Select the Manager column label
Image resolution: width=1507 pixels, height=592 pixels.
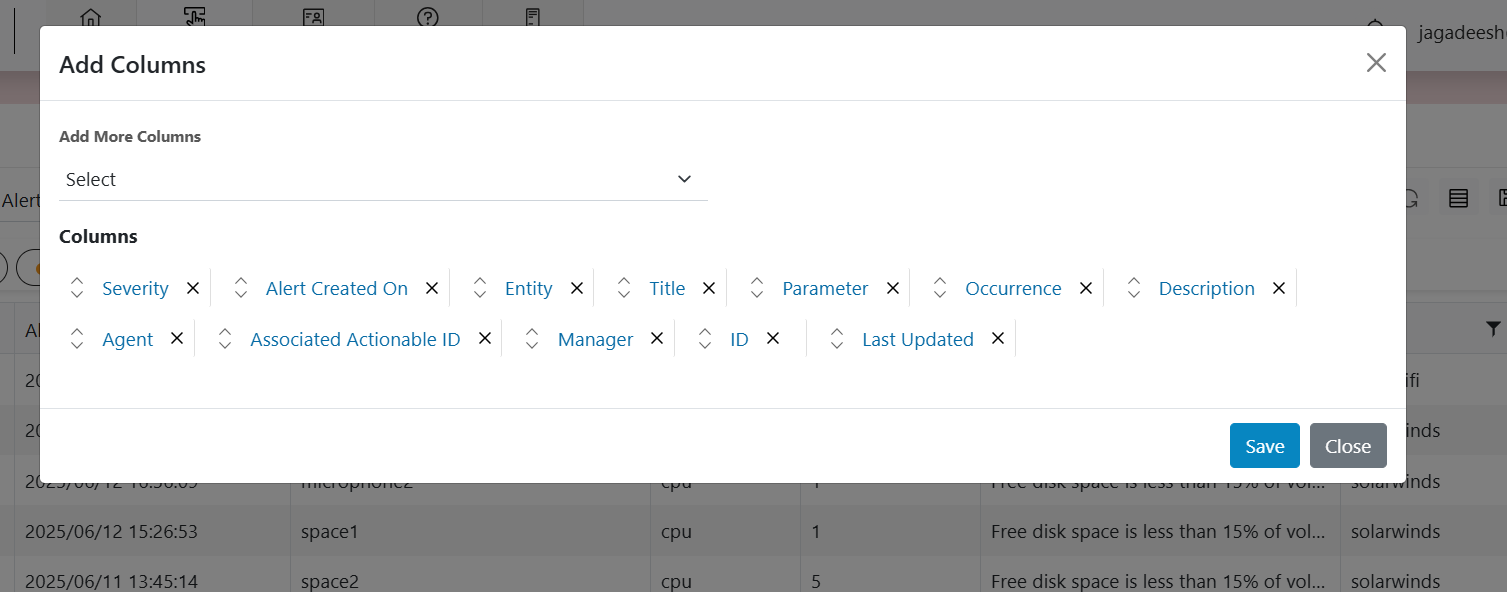[x=595, y=340]
